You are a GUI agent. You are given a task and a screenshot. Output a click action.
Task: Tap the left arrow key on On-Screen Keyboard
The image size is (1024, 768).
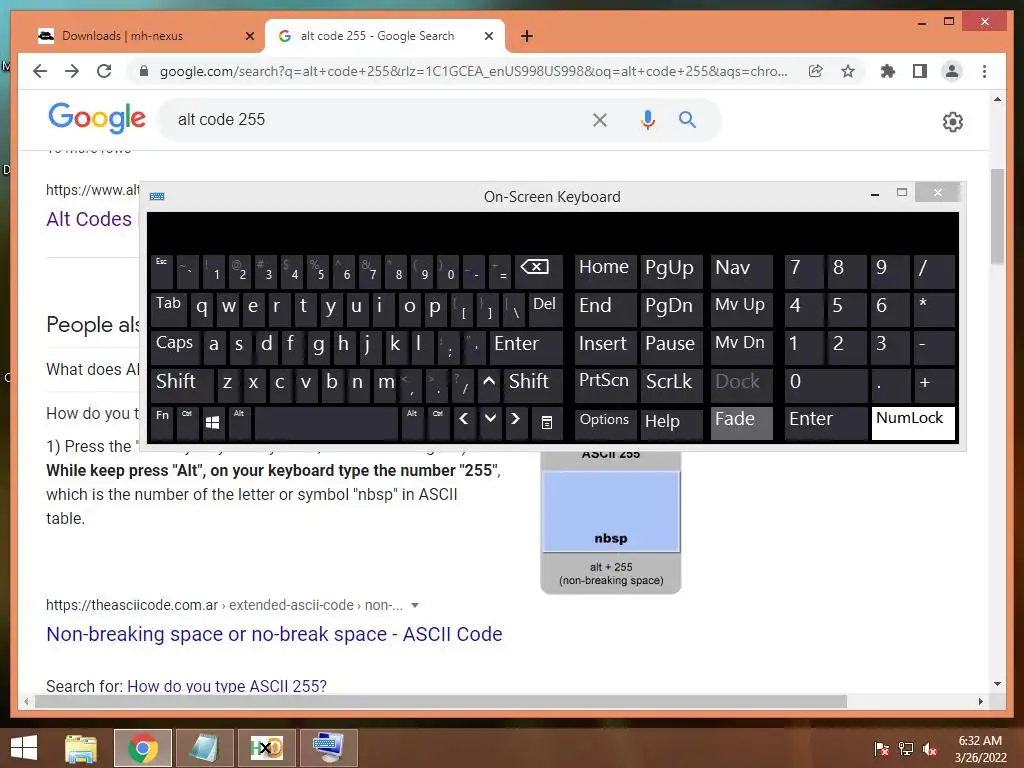pyautogui.click(x=464, y=423)
